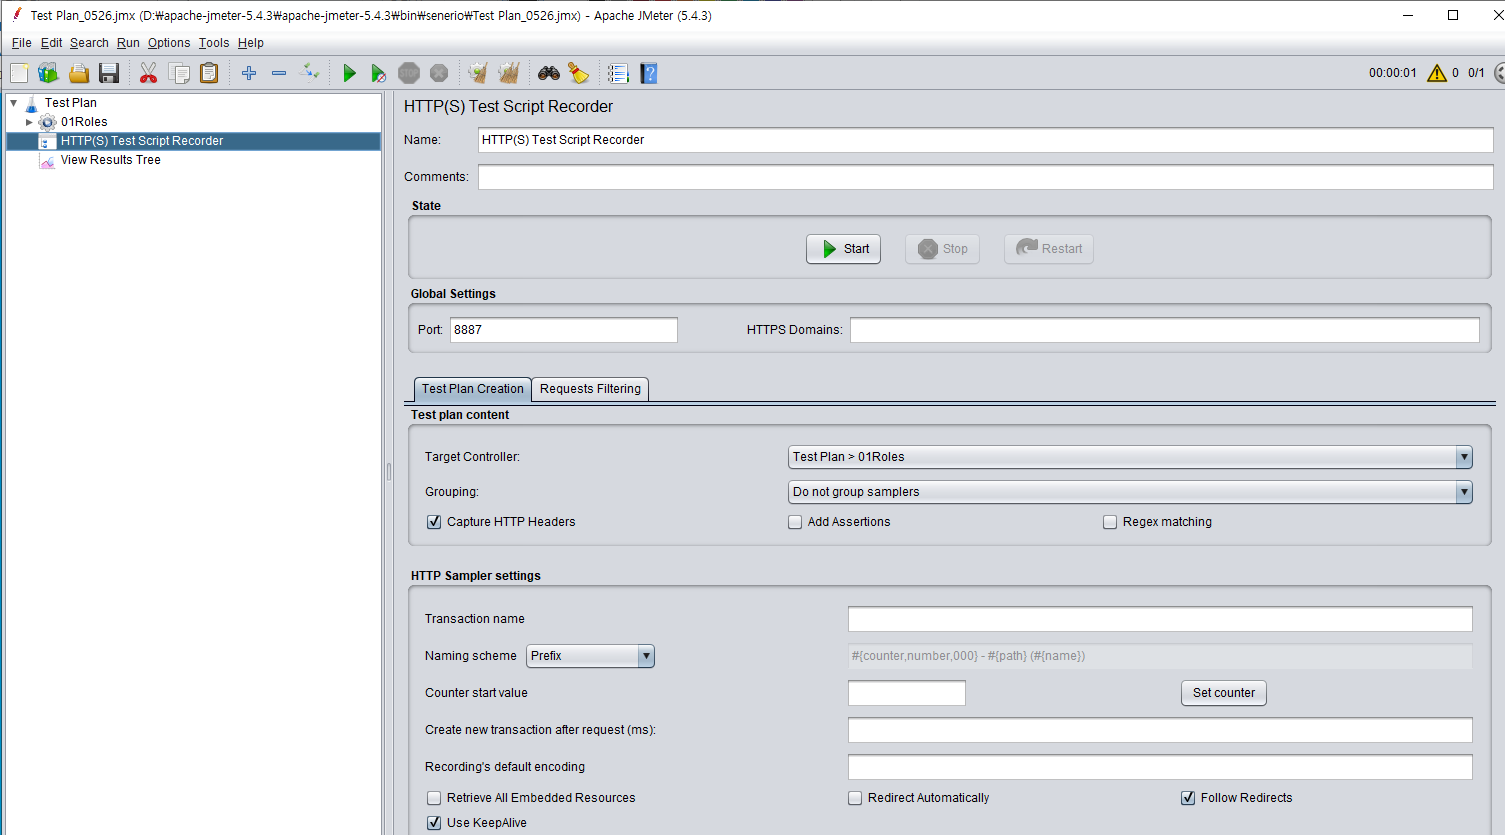The height and width of the screenshot is (835, 1505).
Task: Click the Shutdown X icon
Action: 439,73
